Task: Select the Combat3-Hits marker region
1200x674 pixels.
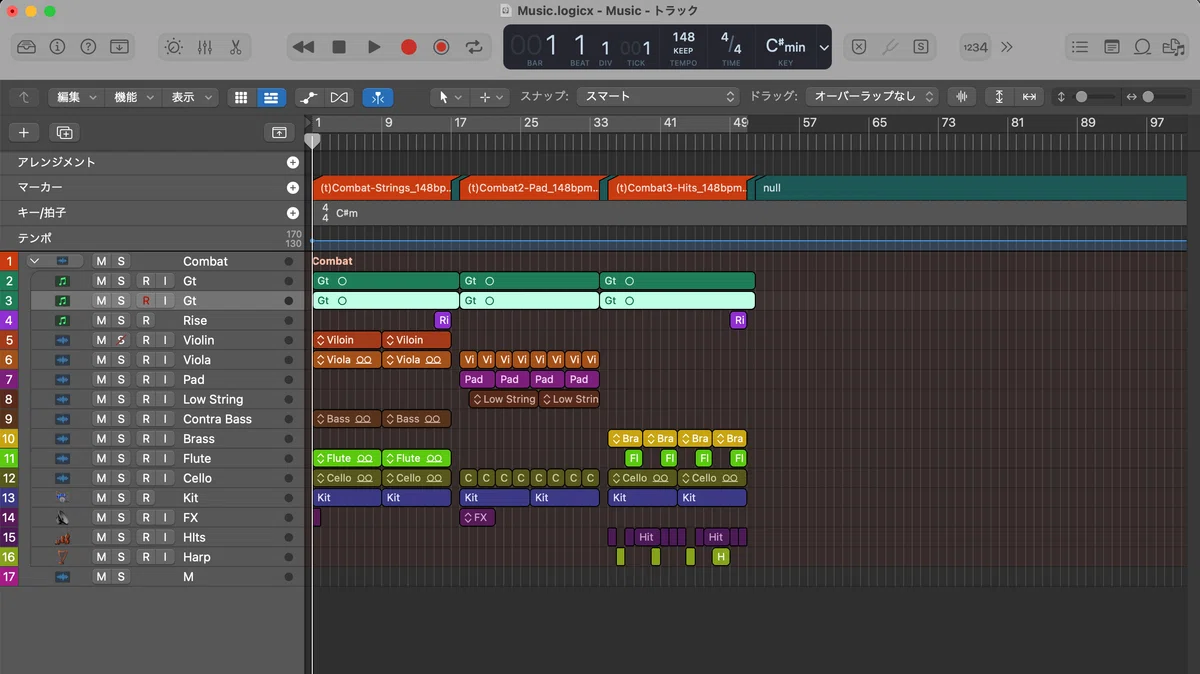Action: pyautogui.click(x=678, y=188)
